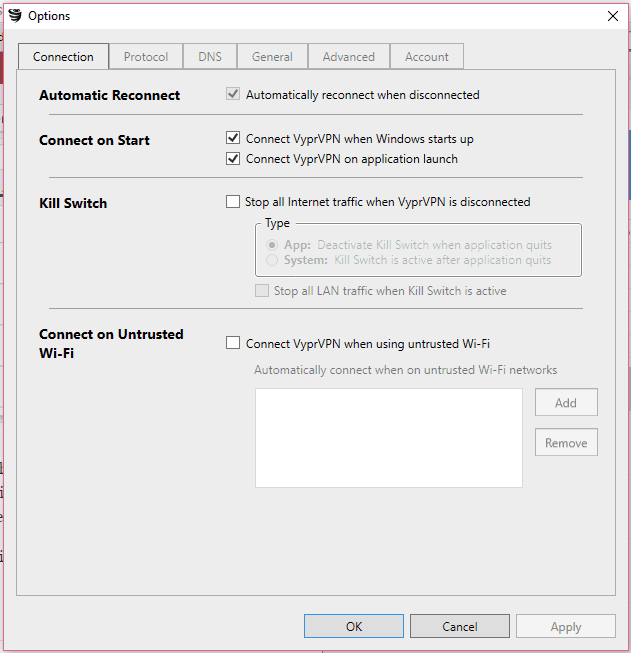This screenshot has height=653, width=631.
Task: Select the System Kill Switch type radio
Action: tap(270, 260)
